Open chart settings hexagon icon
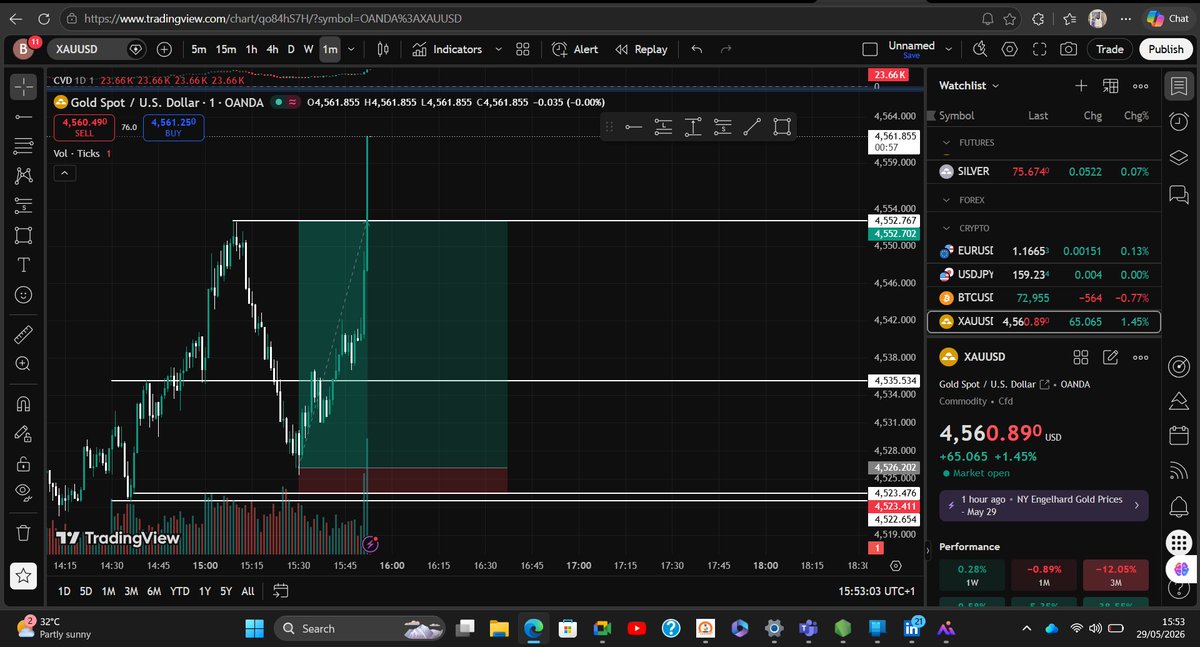1200x647 pixels. click(x=1009, y=49)
